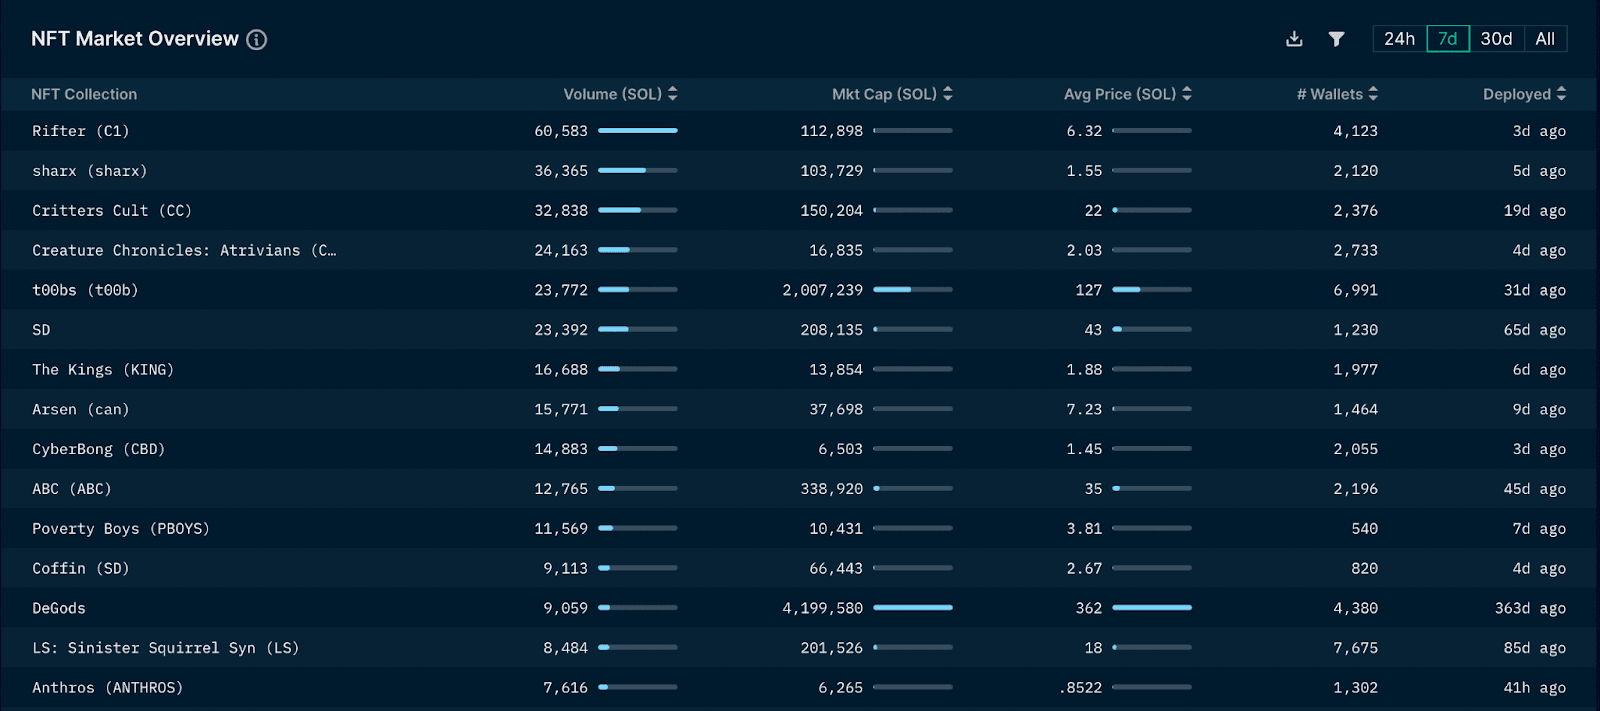Click Poverty Boys wallets count 540
The height and width of the screenshot is (711, 1600).
coord(1365,529)
